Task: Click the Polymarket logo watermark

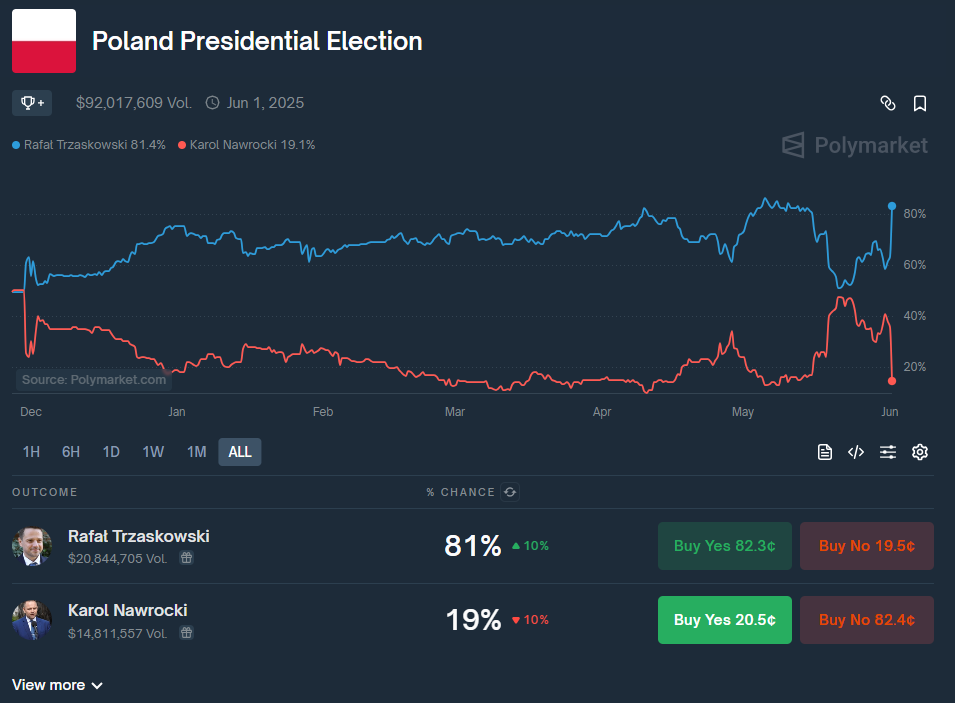Action: coord(855,146)
